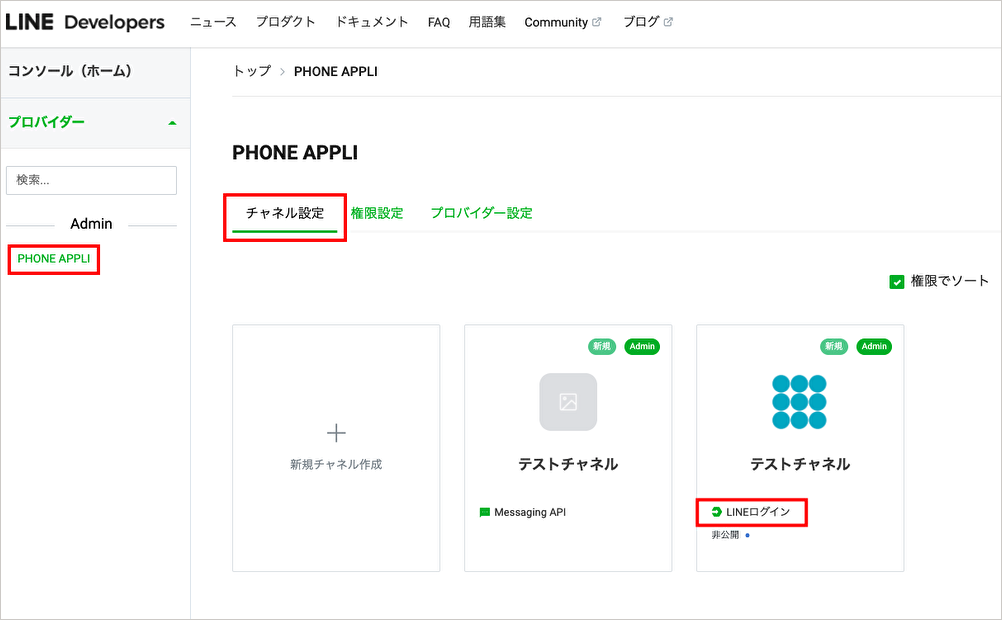Open the ニュース menu item
The height and width of the screenshot is (620, 1002).
(x=213, y=22)
